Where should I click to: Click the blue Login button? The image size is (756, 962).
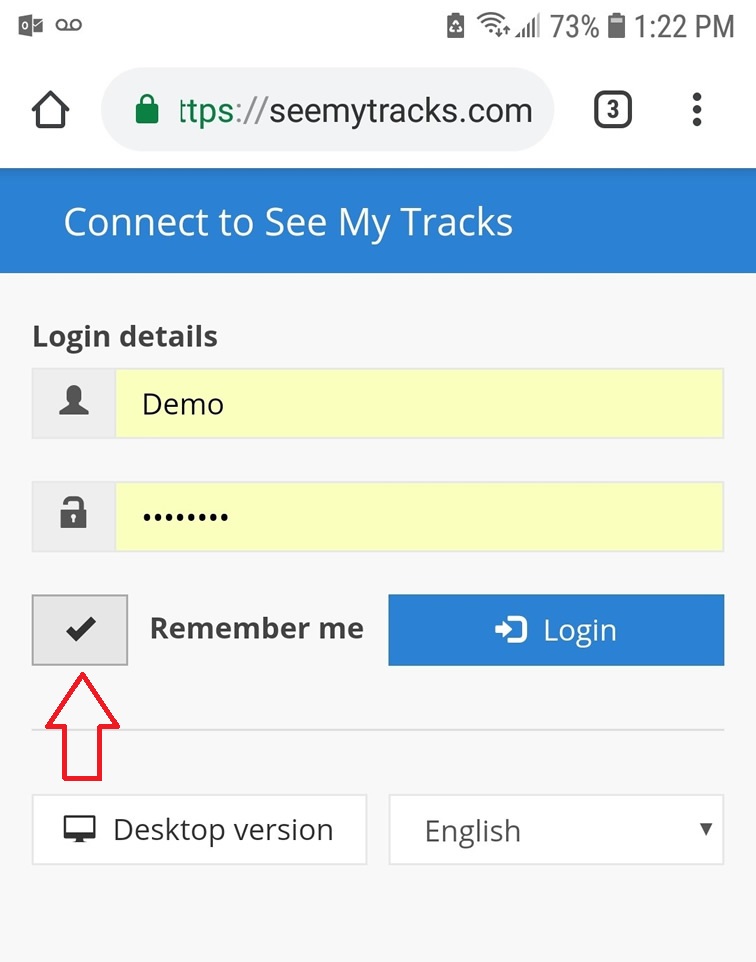(x=556, y=629)
